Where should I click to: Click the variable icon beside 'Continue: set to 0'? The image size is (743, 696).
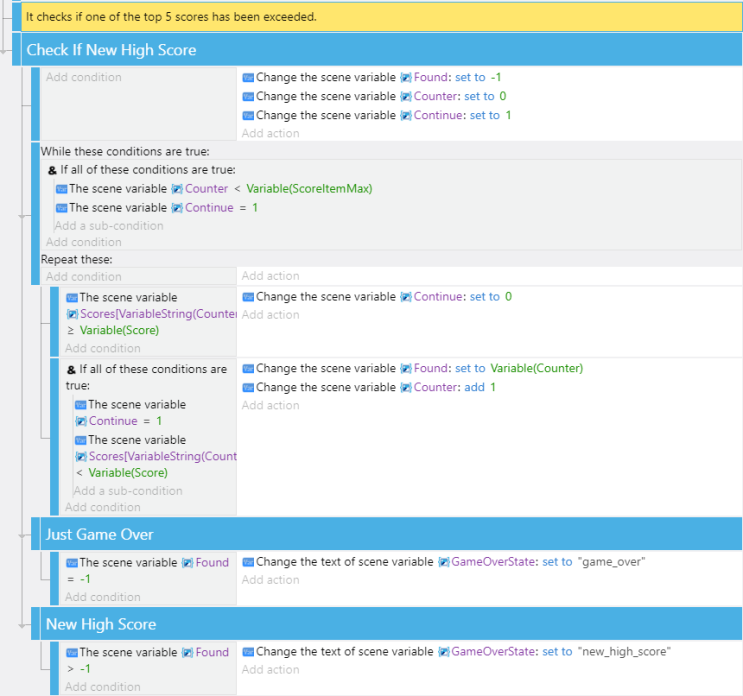406,297
